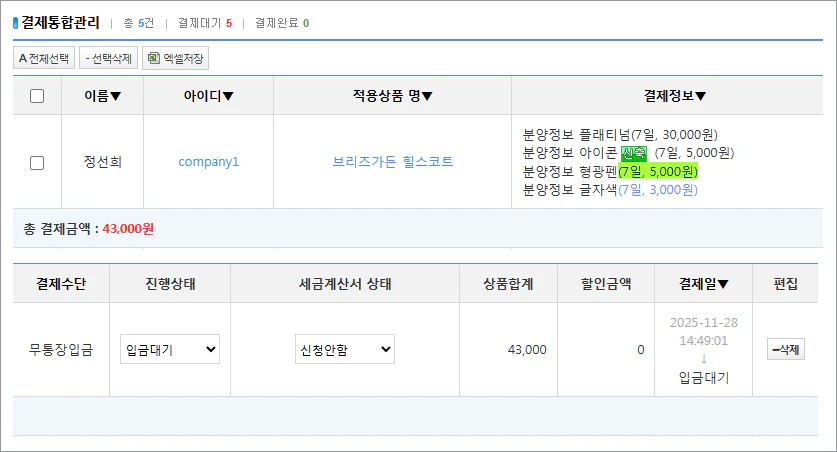Open the company1 user ID link
This screenshot has width=837, height=452.
pos(208,162)
